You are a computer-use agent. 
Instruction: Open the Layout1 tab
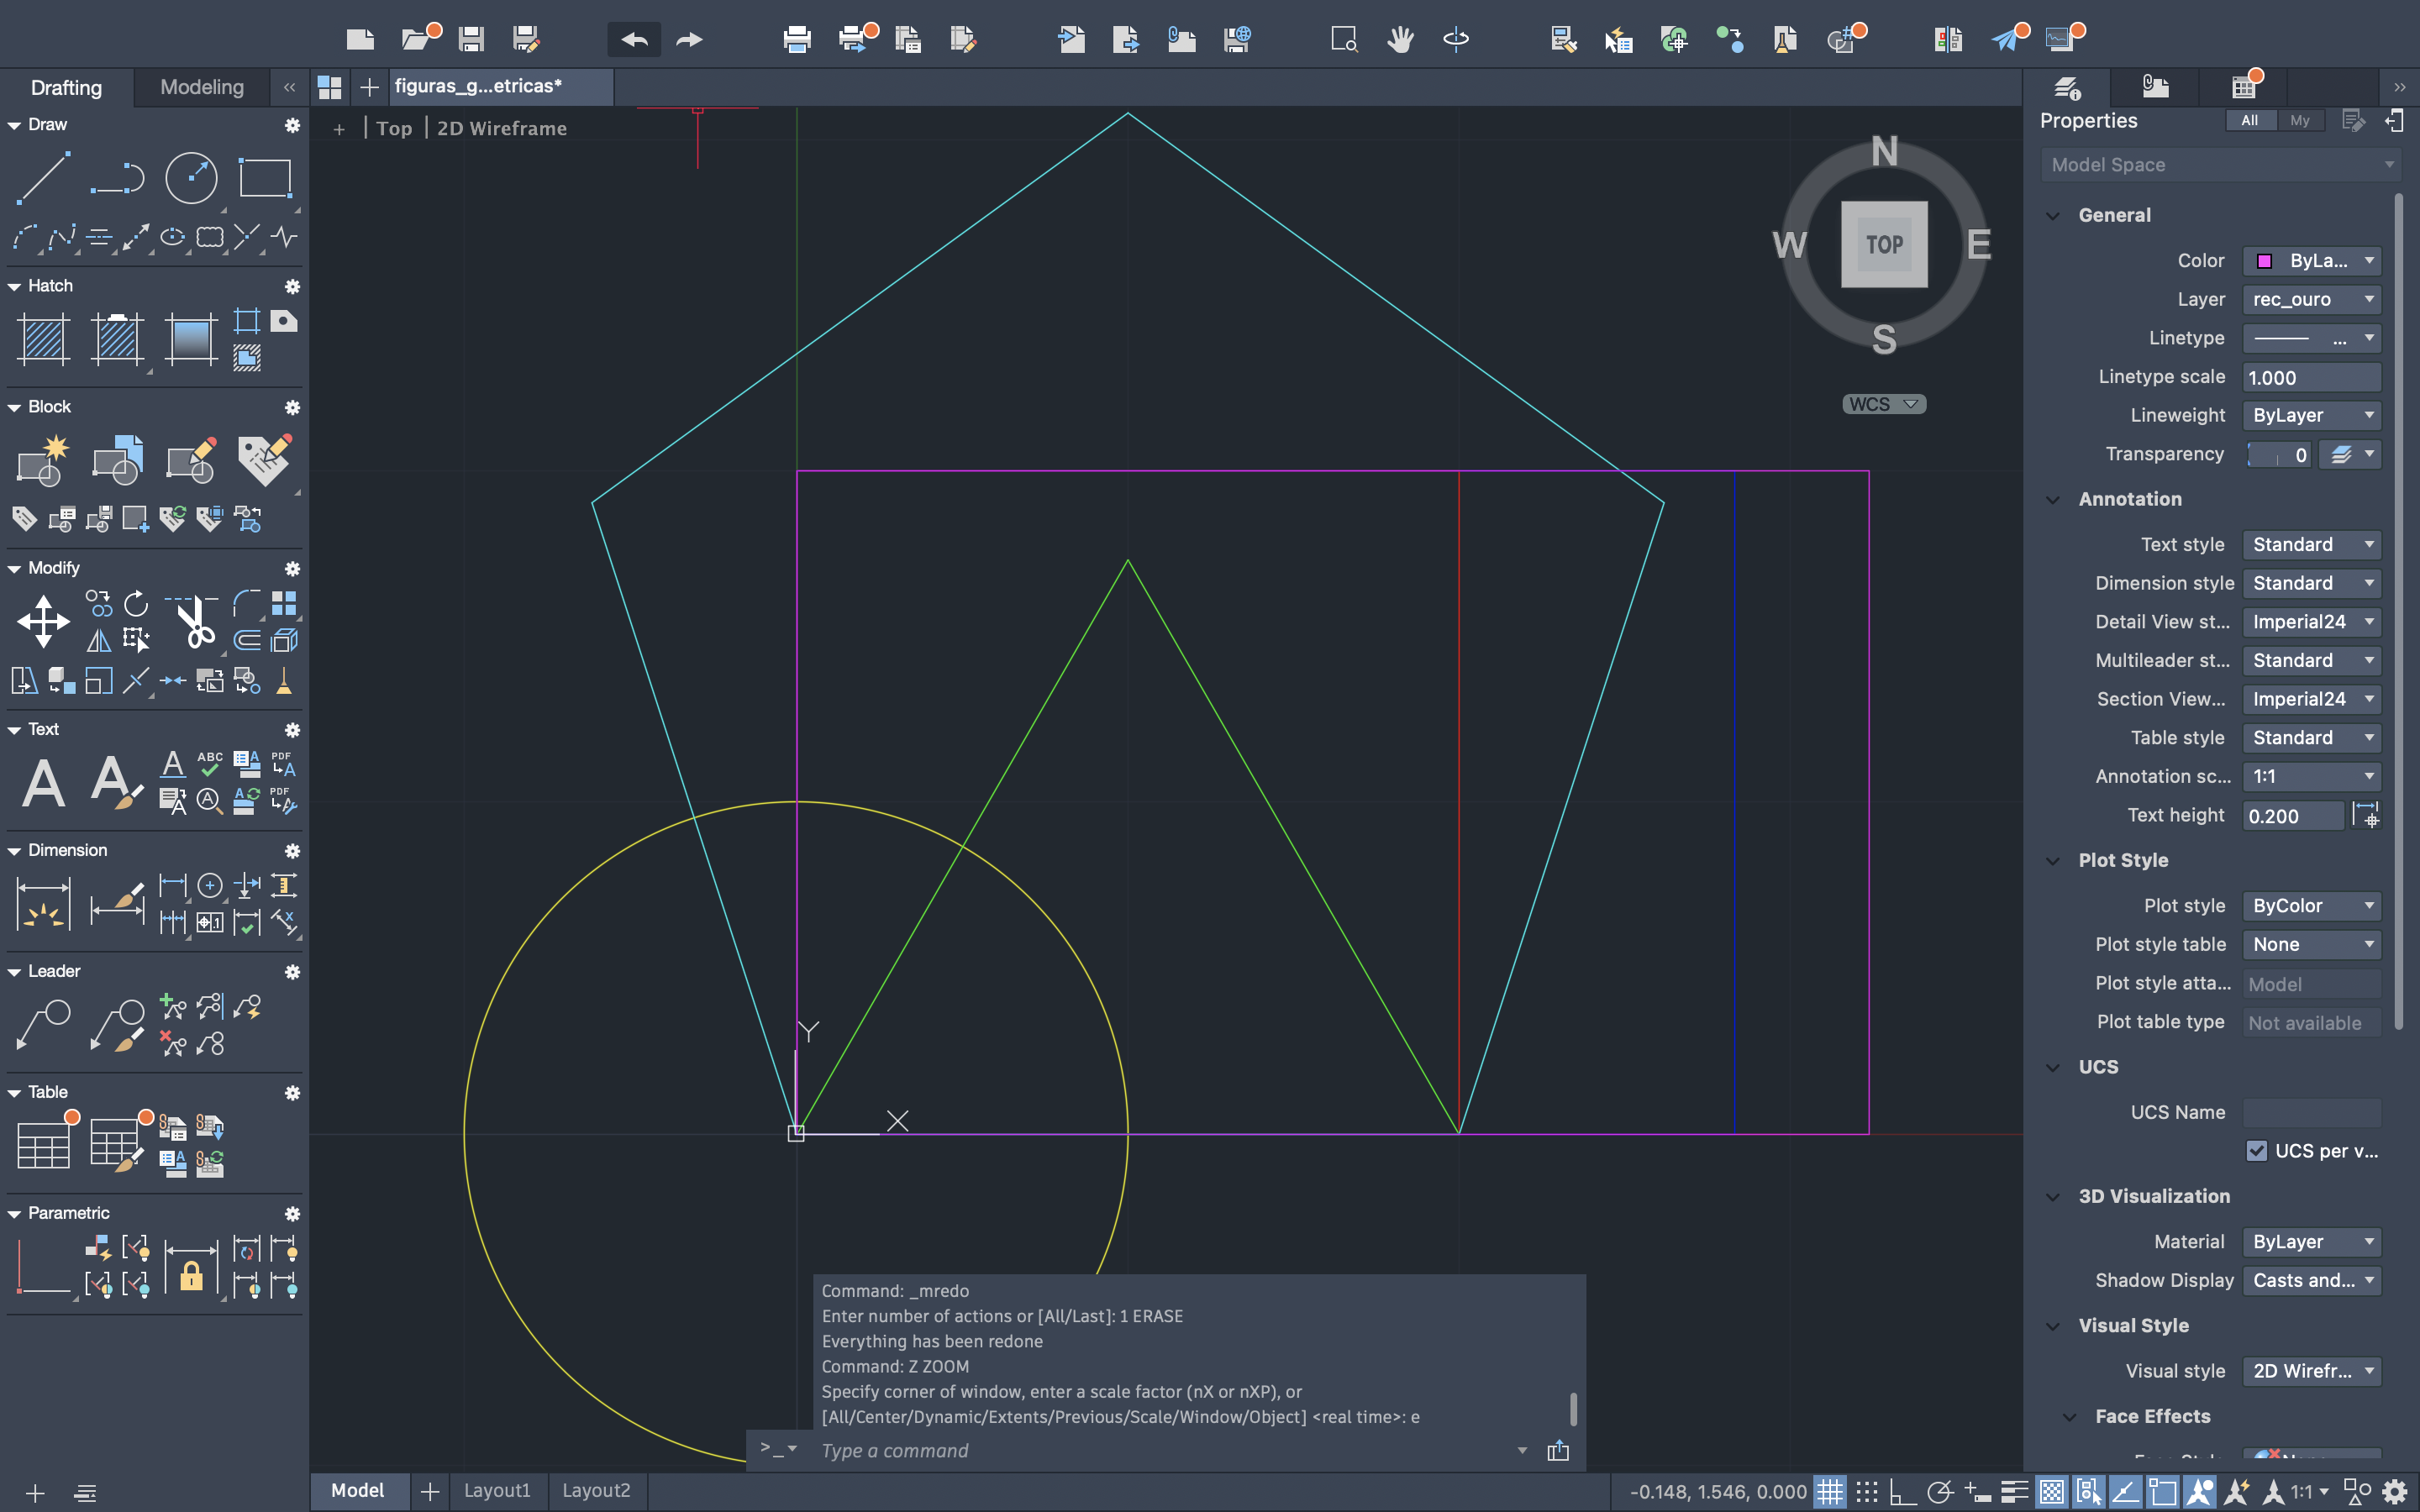tap(497, 1490)
